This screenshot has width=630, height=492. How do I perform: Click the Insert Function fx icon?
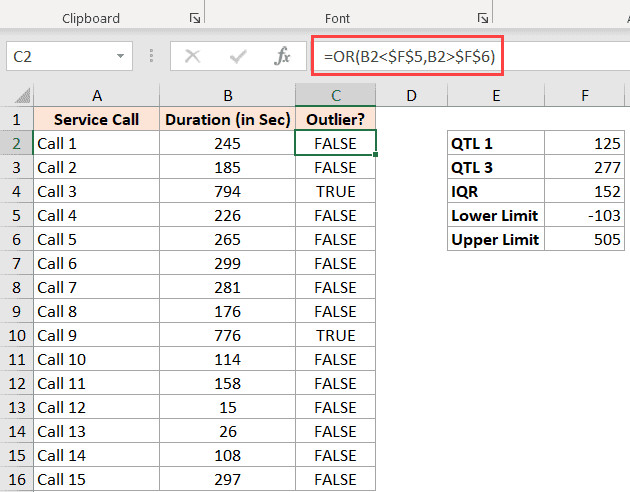(283, 57)
